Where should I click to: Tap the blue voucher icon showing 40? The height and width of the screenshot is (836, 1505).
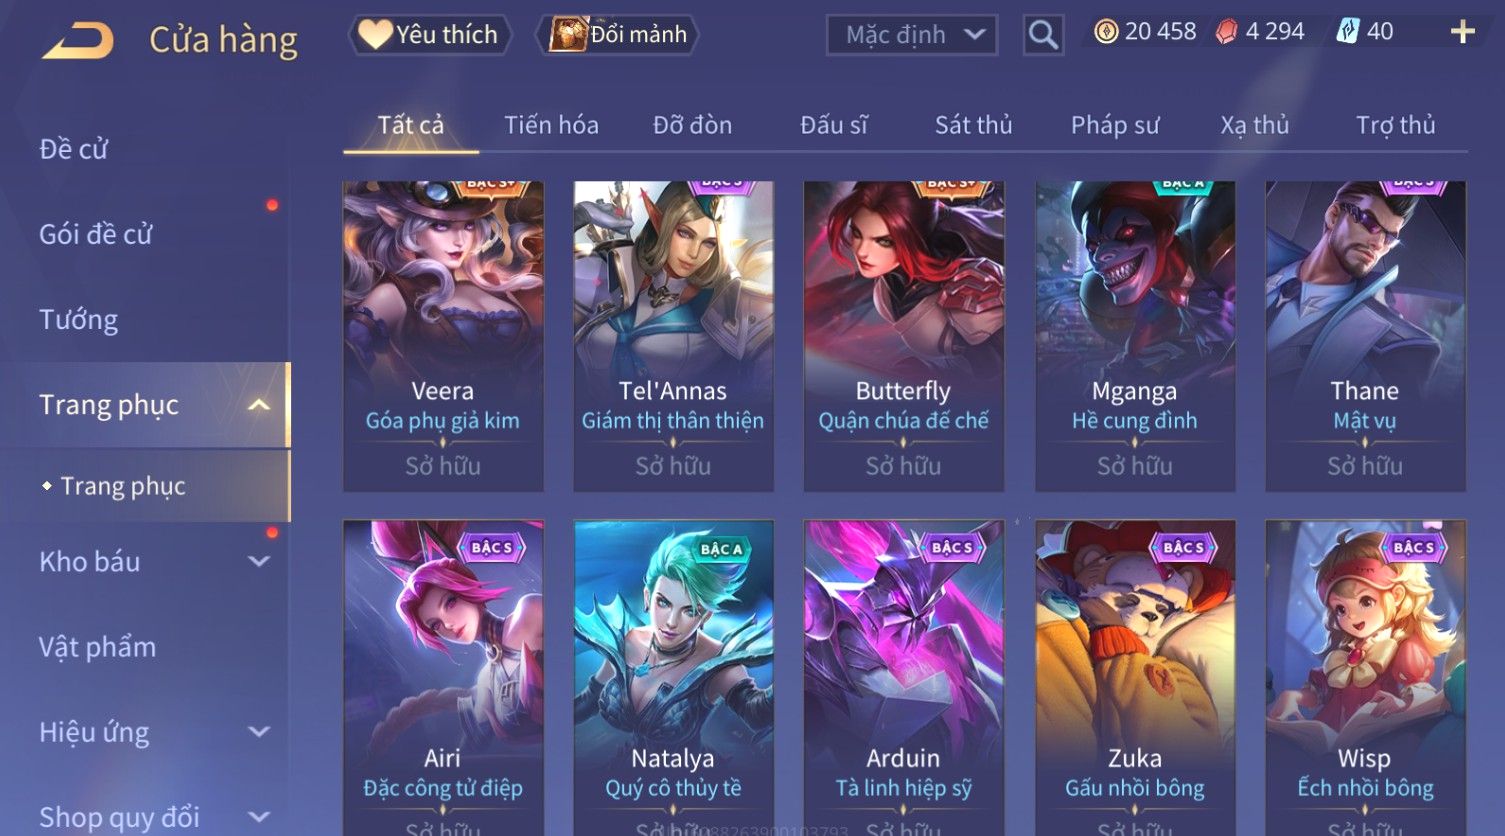1348,32
